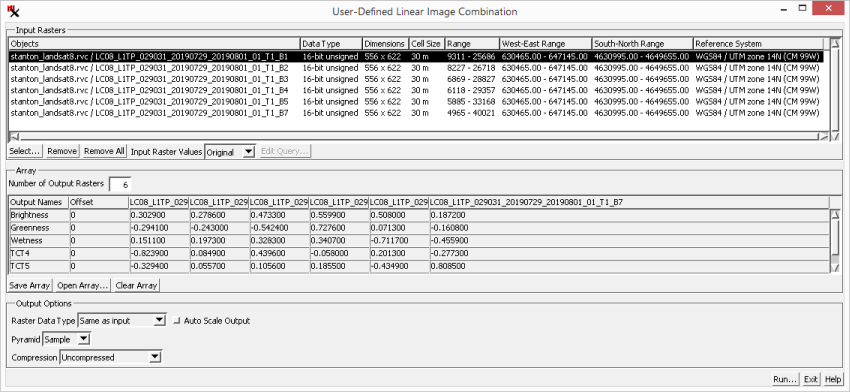Click the Brightness coefficient 0.302900 cell
Image resolution: width=850 pixels, height=392 pixels.
tap(158, 215)
